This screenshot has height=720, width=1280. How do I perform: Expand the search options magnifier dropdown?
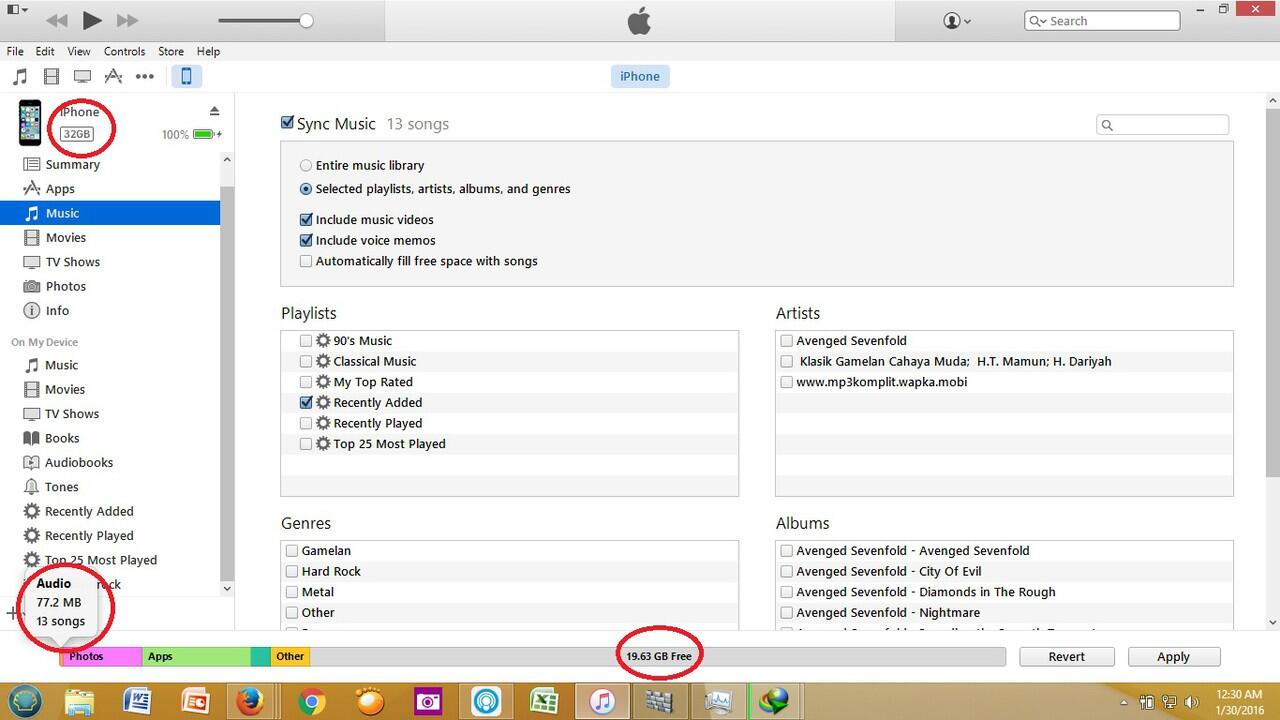[1039, 21]
